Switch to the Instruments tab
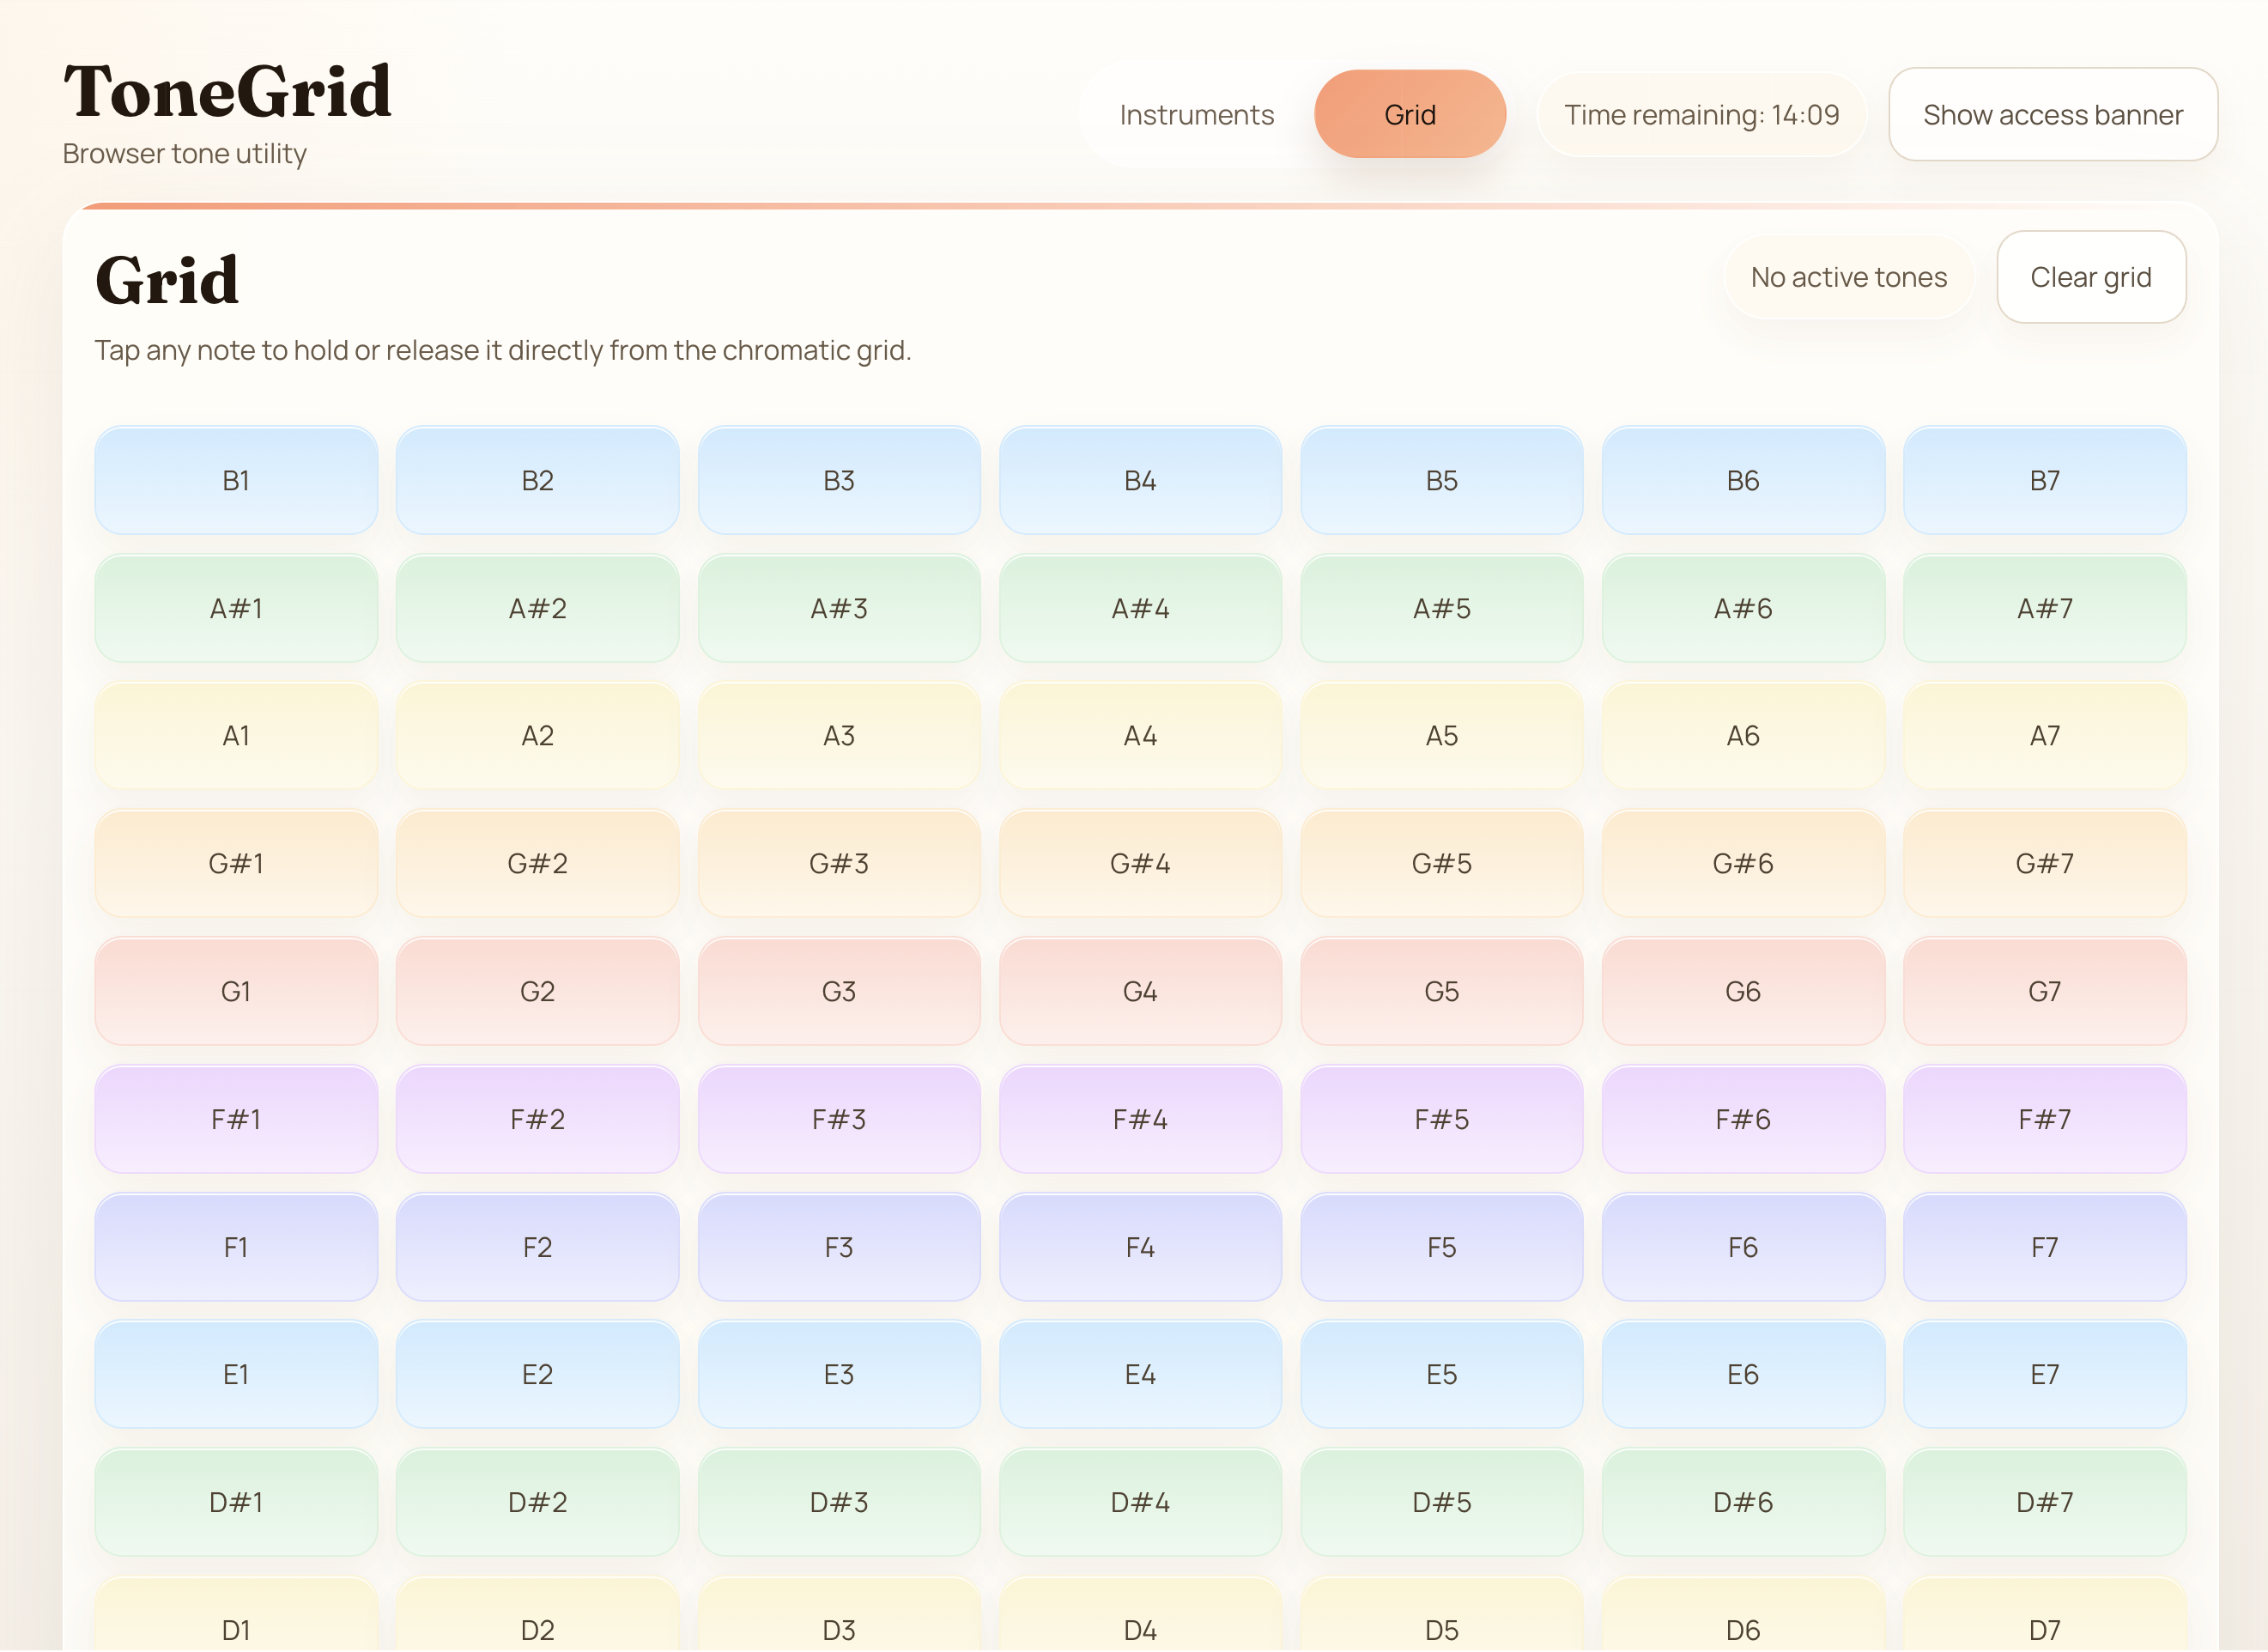The image size is (2268, 1652). (x=1196, y=115)
